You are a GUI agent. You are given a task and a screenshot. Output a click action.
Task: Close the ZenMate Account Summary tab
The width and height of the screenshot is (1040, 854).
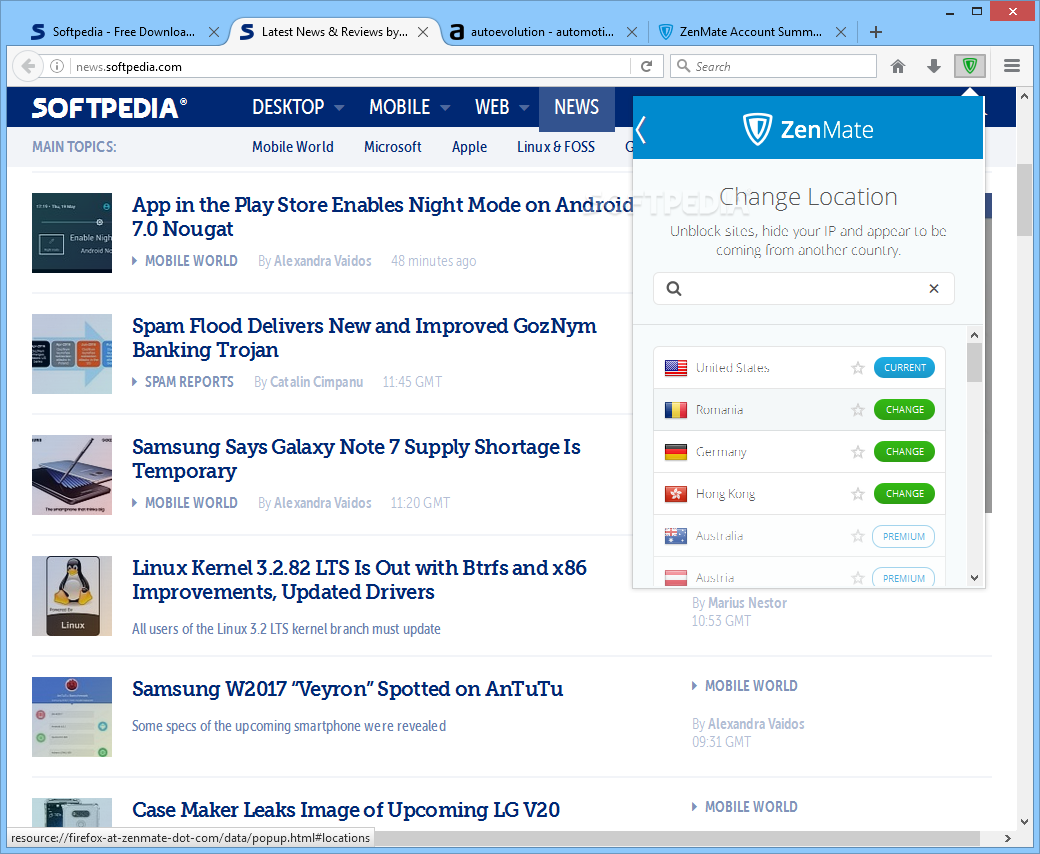tap(840, 32)
